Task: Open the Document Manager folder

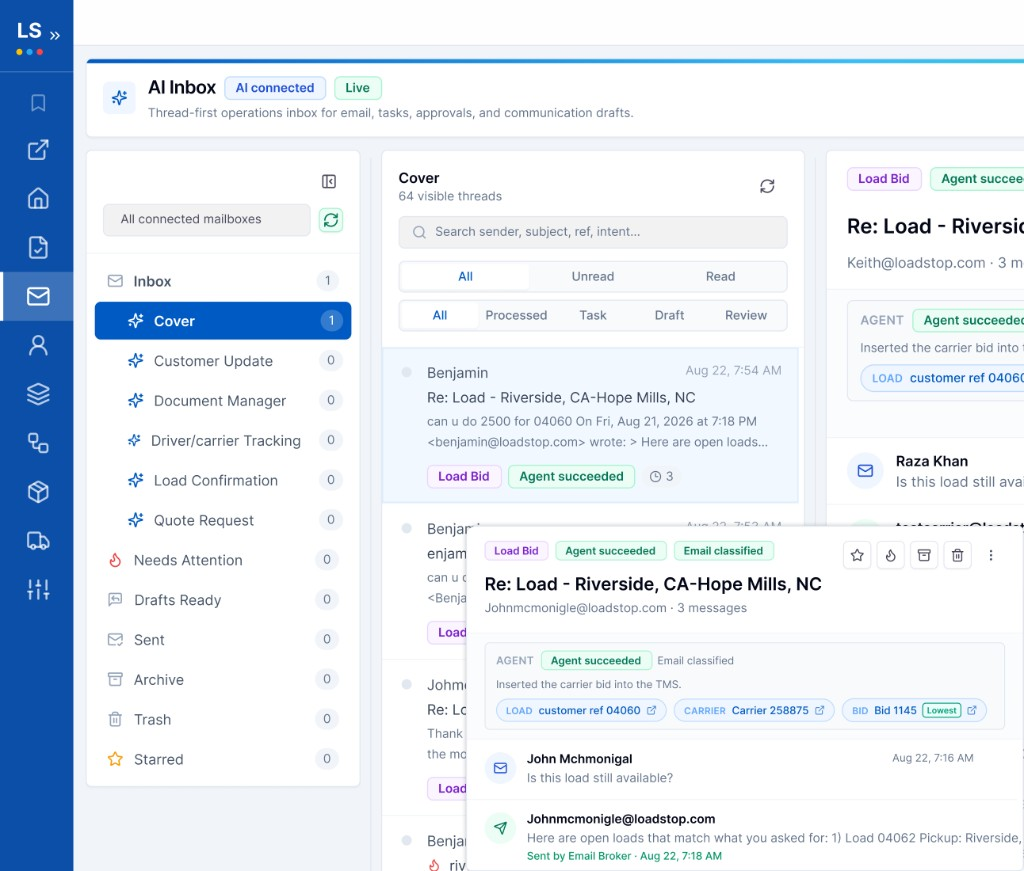Action: click(223, 400)
